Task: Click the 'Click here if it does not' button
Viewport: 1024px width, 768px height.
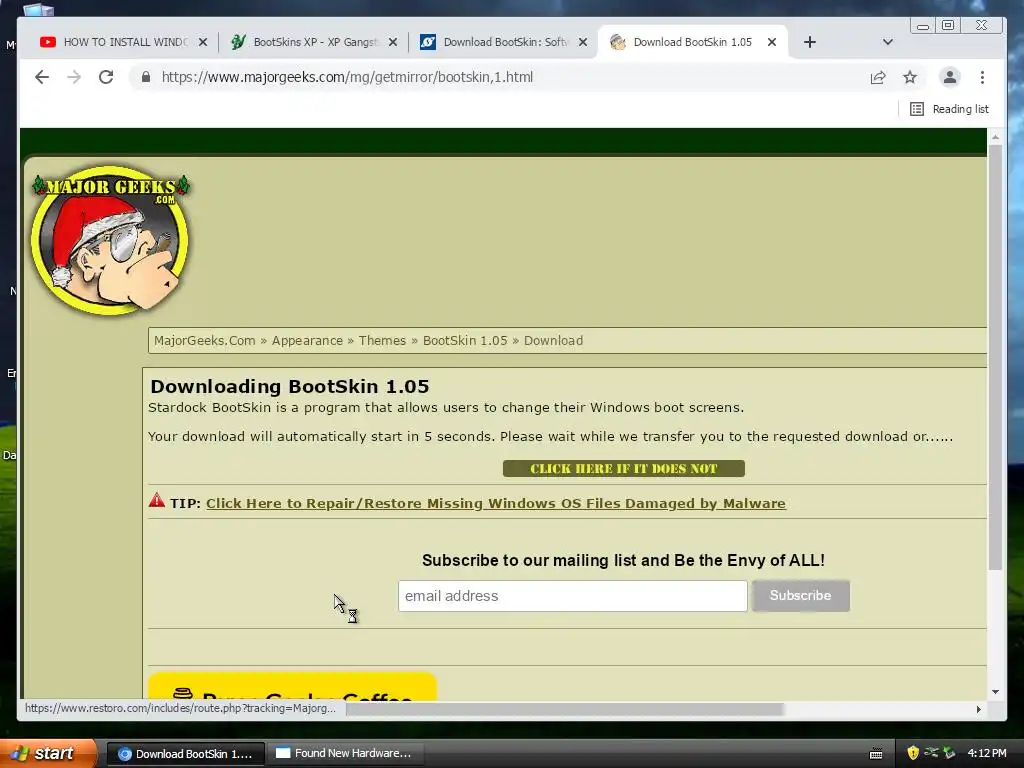Action: (x=624, y=468)
